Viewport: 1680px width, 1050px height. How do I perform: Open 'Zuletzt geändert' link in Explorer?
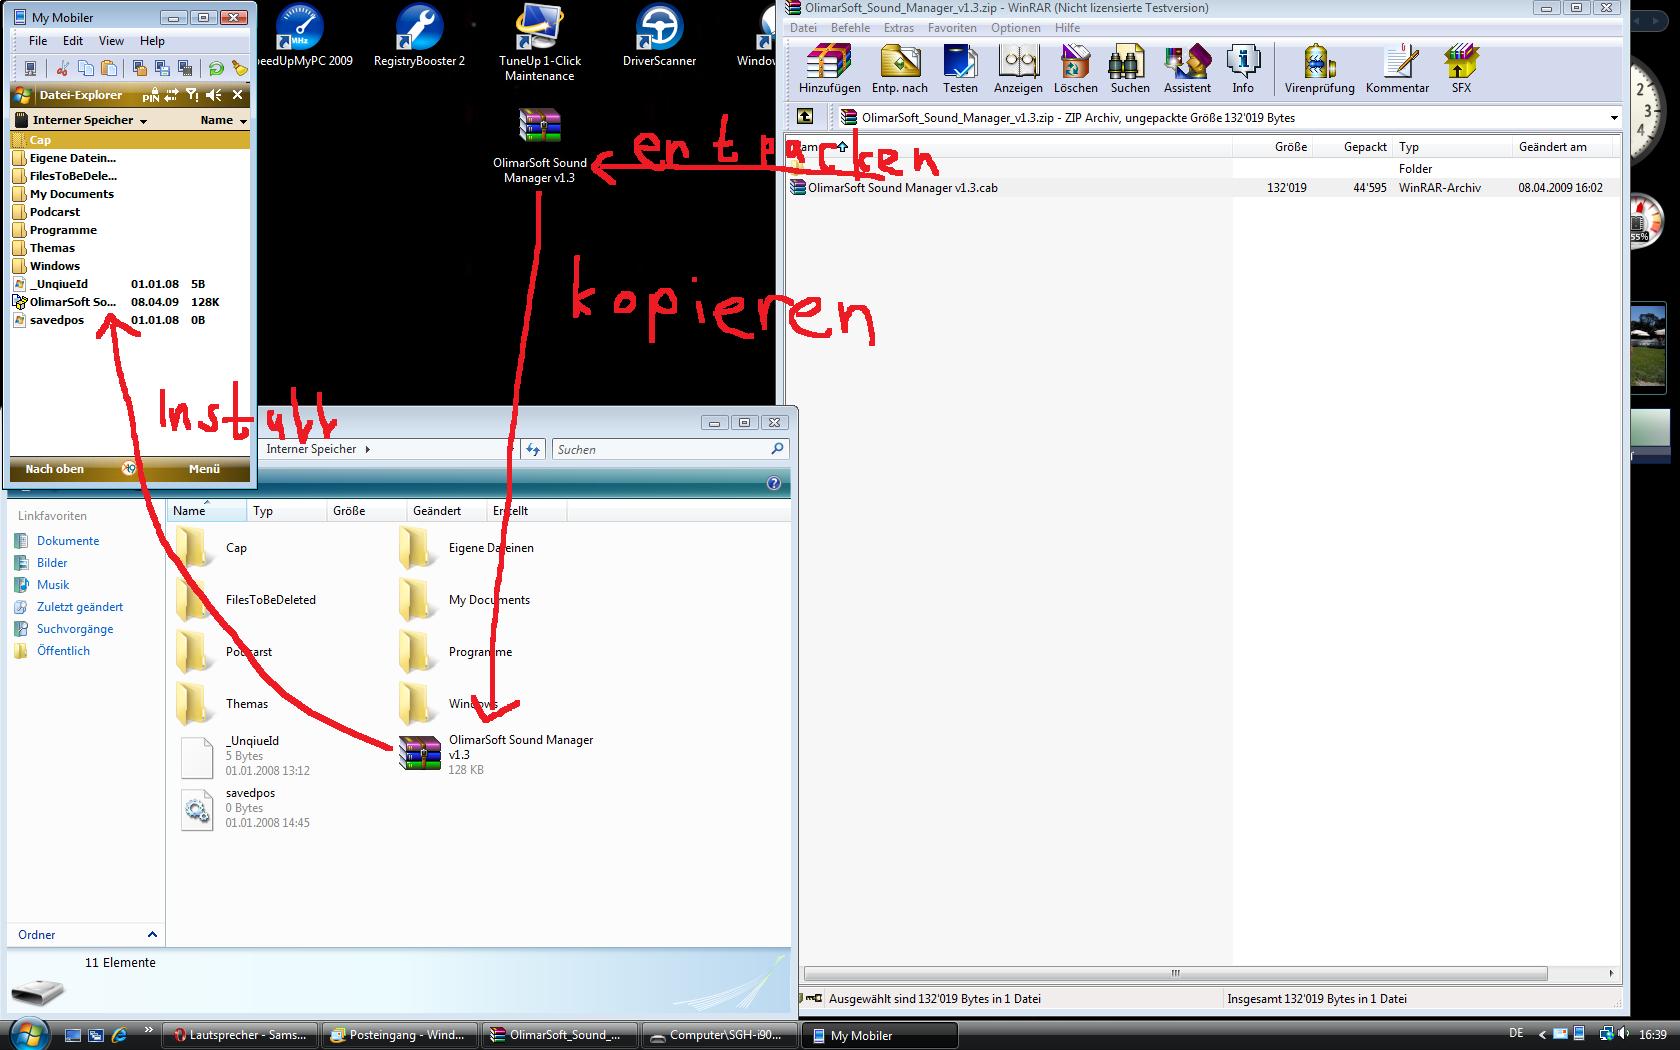[x=80, y=607]
